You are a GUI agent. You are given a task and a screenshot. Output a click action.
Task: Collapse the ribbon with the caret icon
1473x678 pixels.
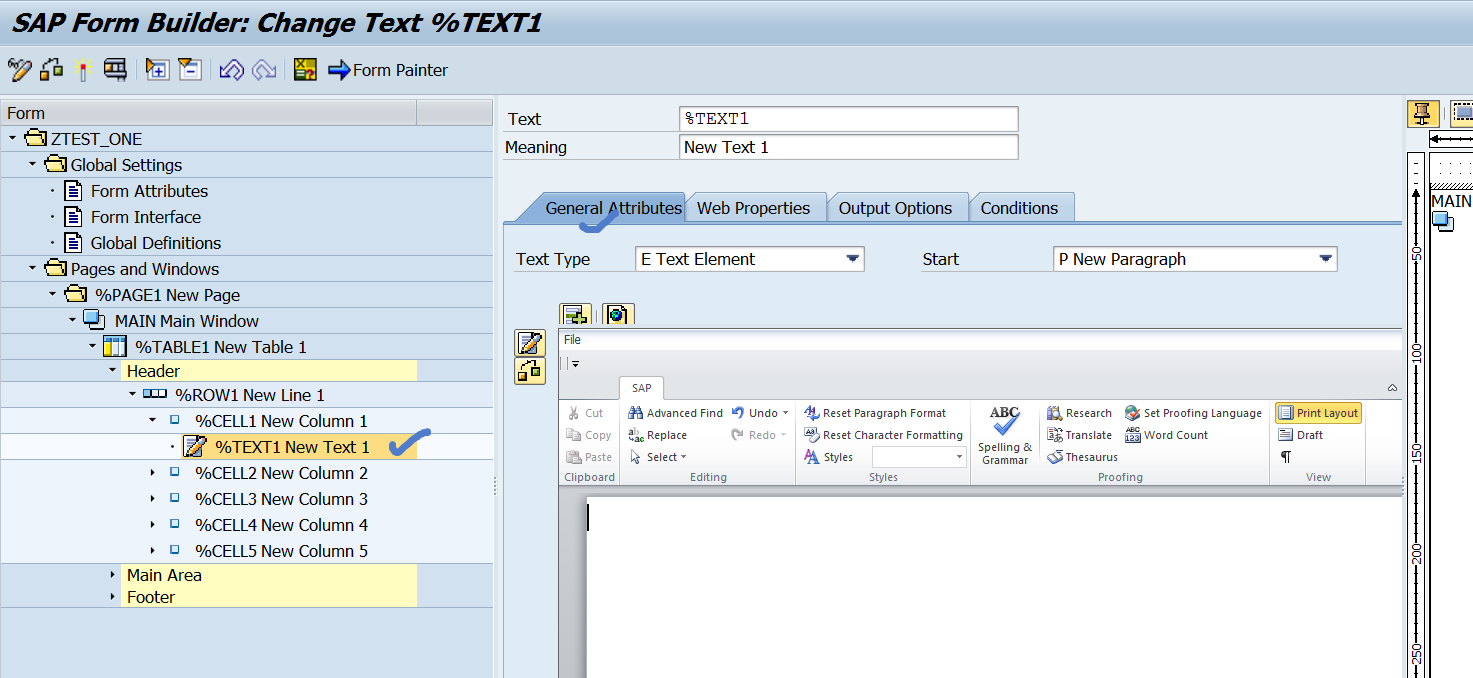pos(1392,388)
